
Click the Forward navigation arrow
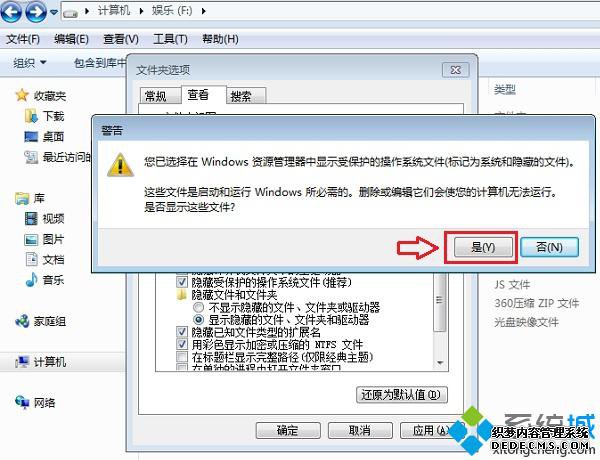click(36, 11)
